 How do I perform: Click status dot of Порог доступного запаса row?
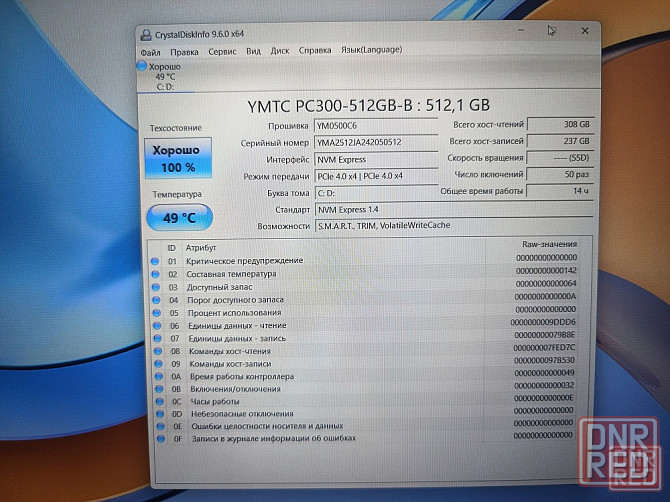(x=156, y=300)
